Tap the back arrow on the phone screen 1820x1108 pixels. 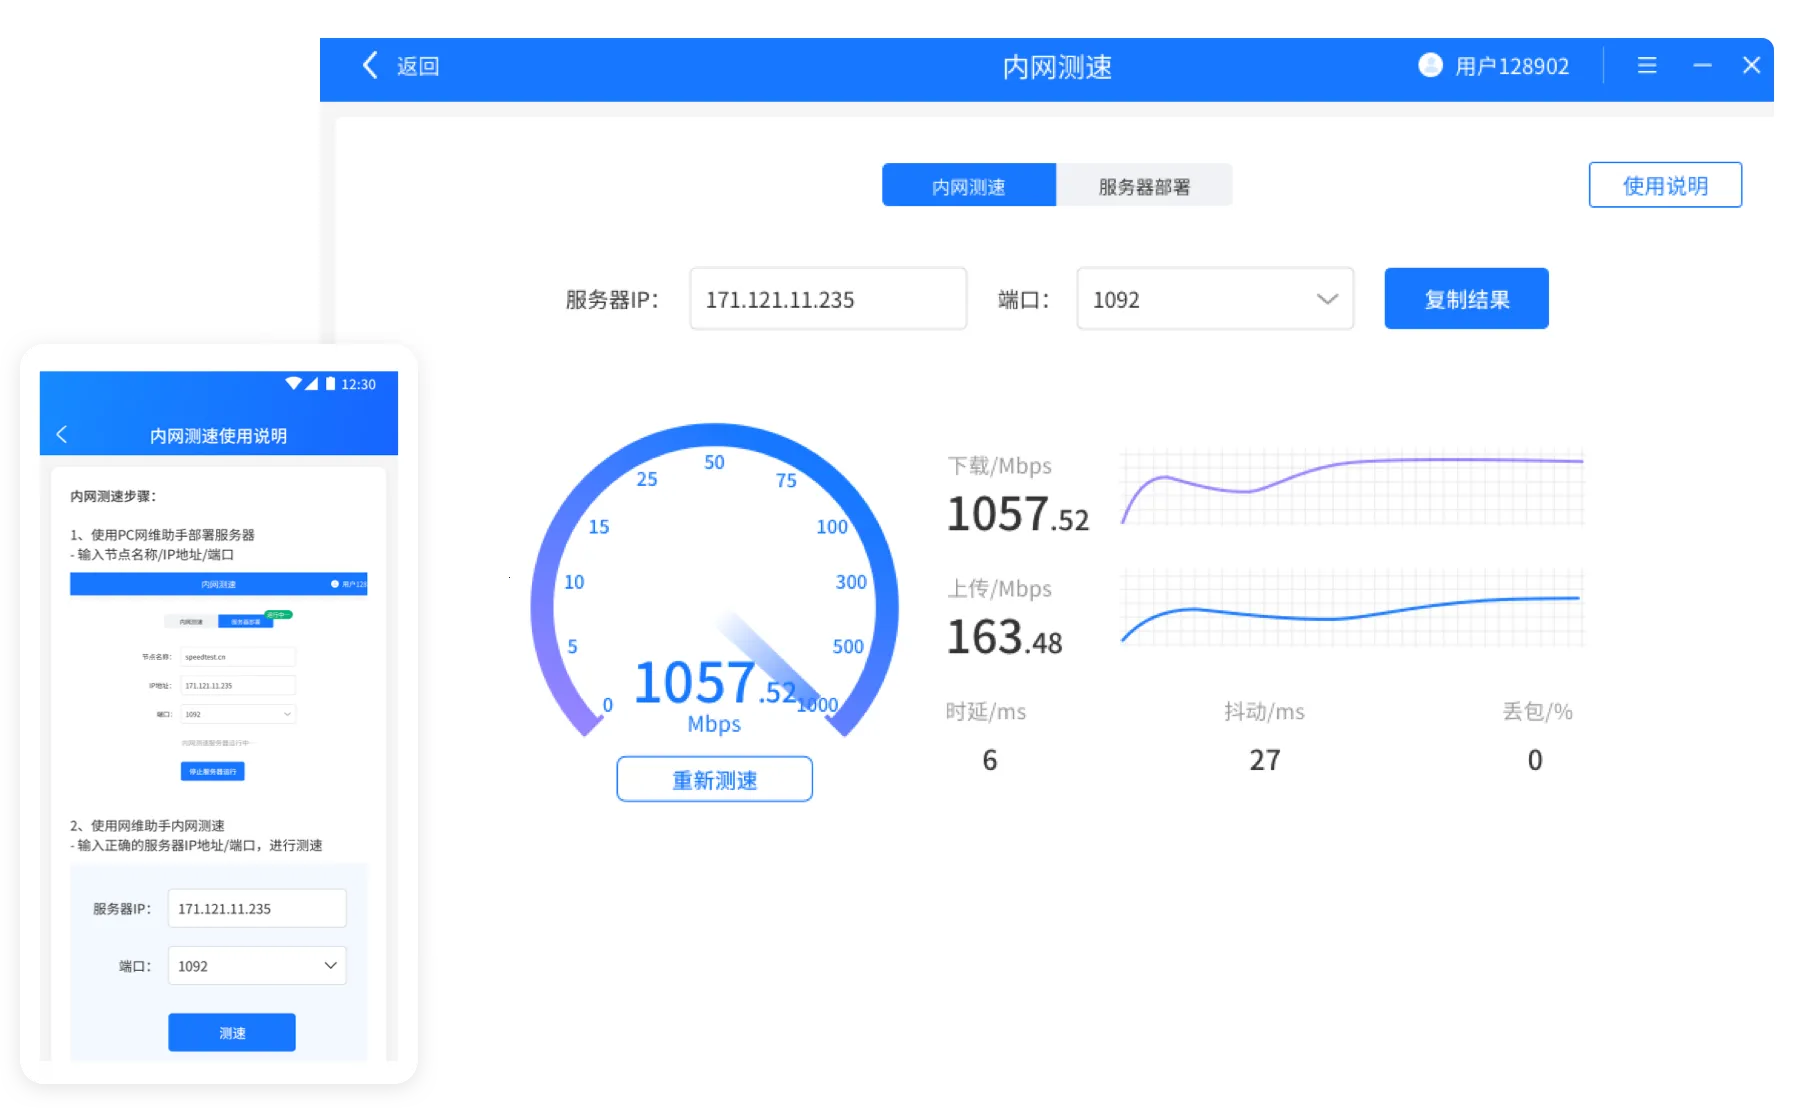click(x=62, y=435)
